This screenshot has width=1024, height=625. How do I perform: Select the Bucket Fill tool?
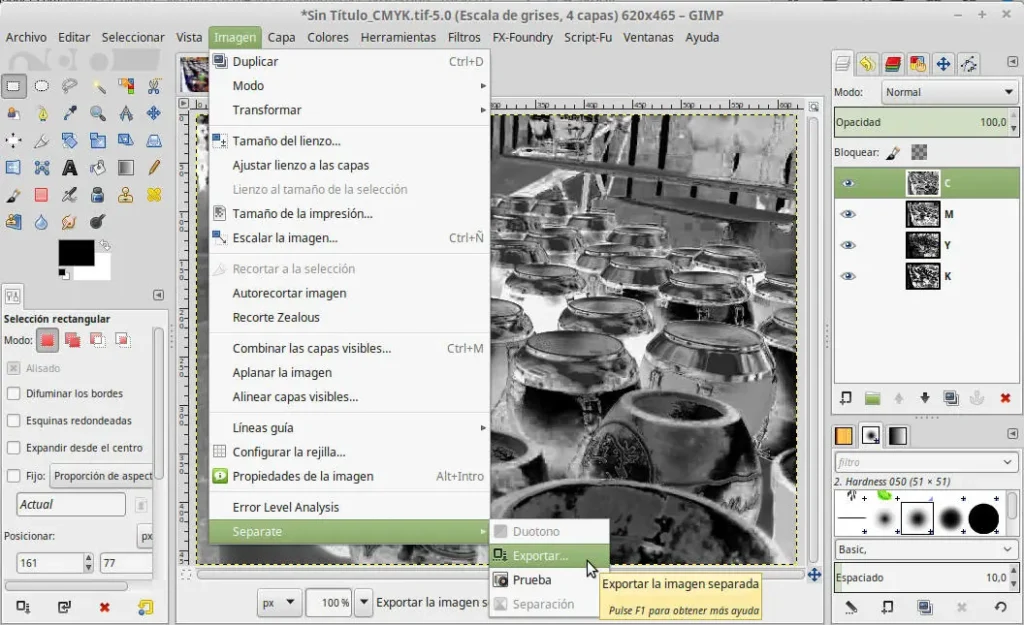[98, 168]
